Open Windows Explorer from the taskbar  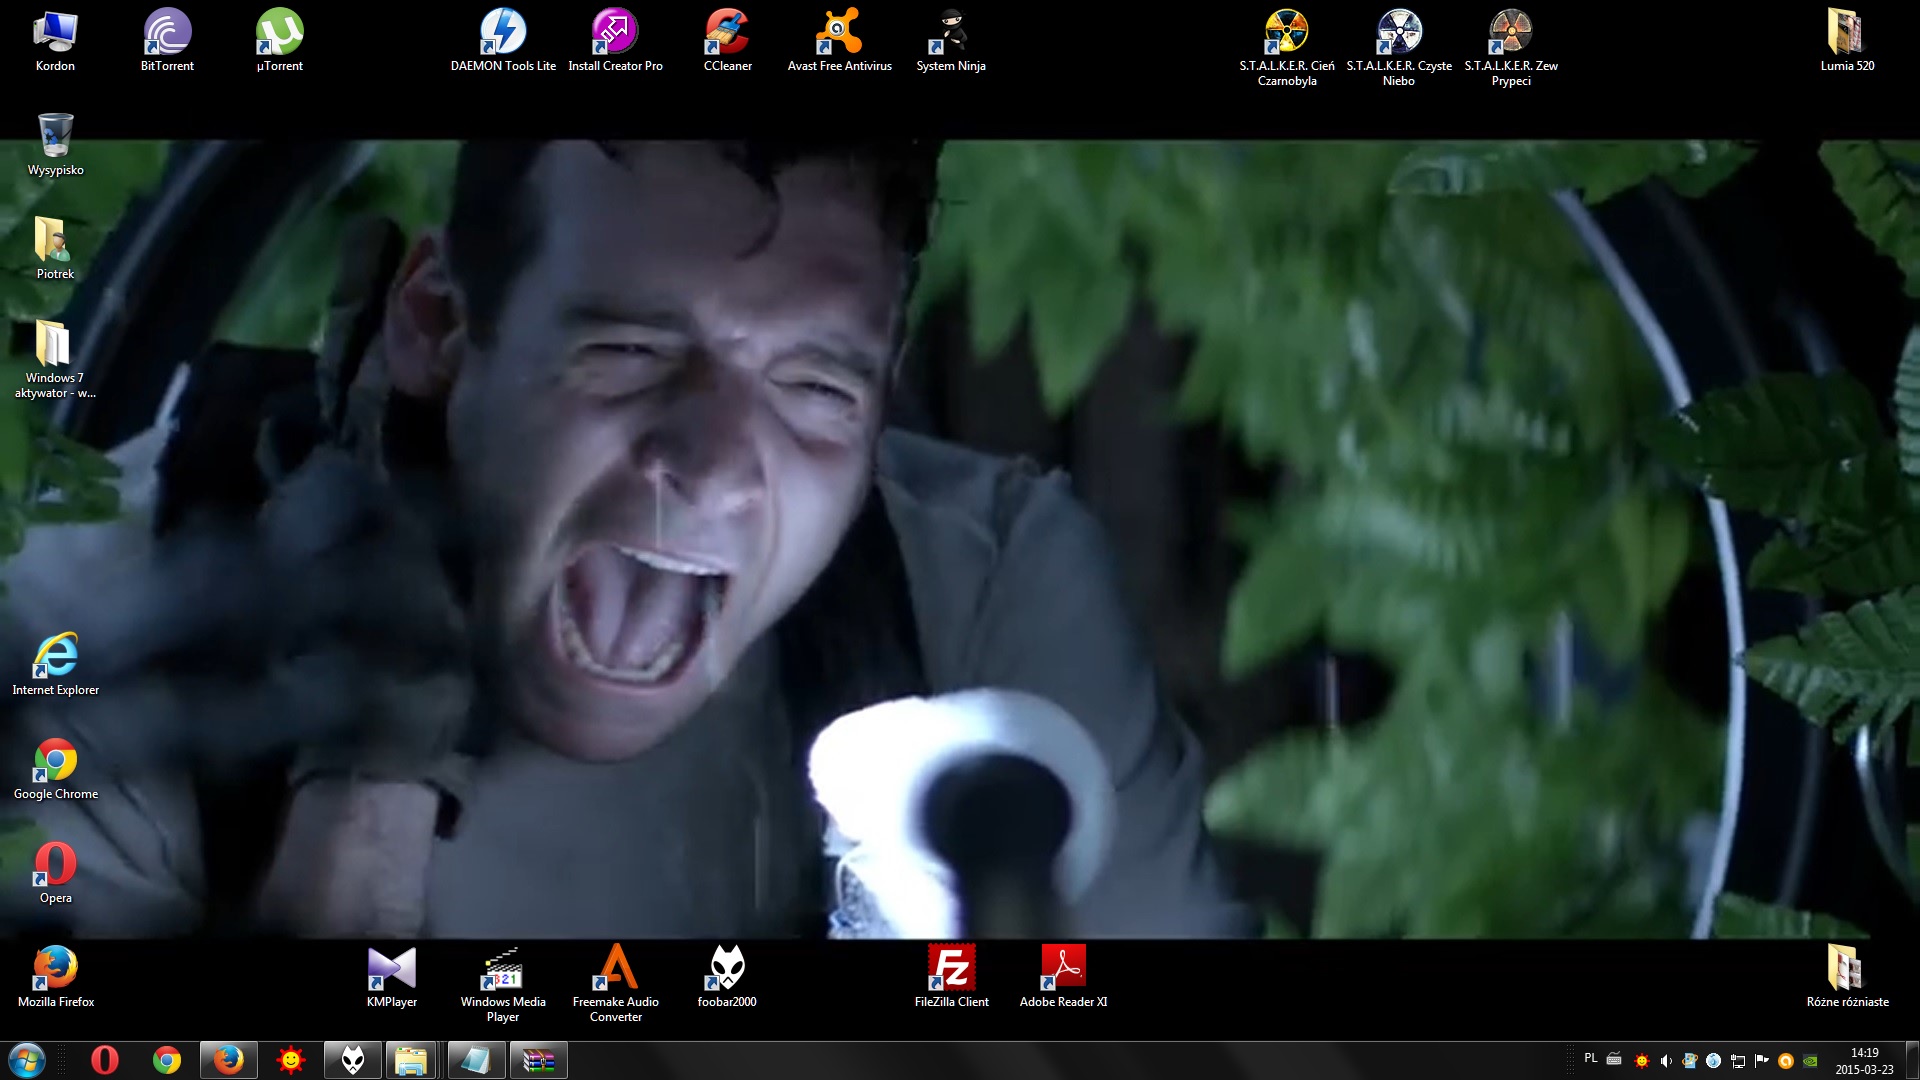[x=411, y=1060]
